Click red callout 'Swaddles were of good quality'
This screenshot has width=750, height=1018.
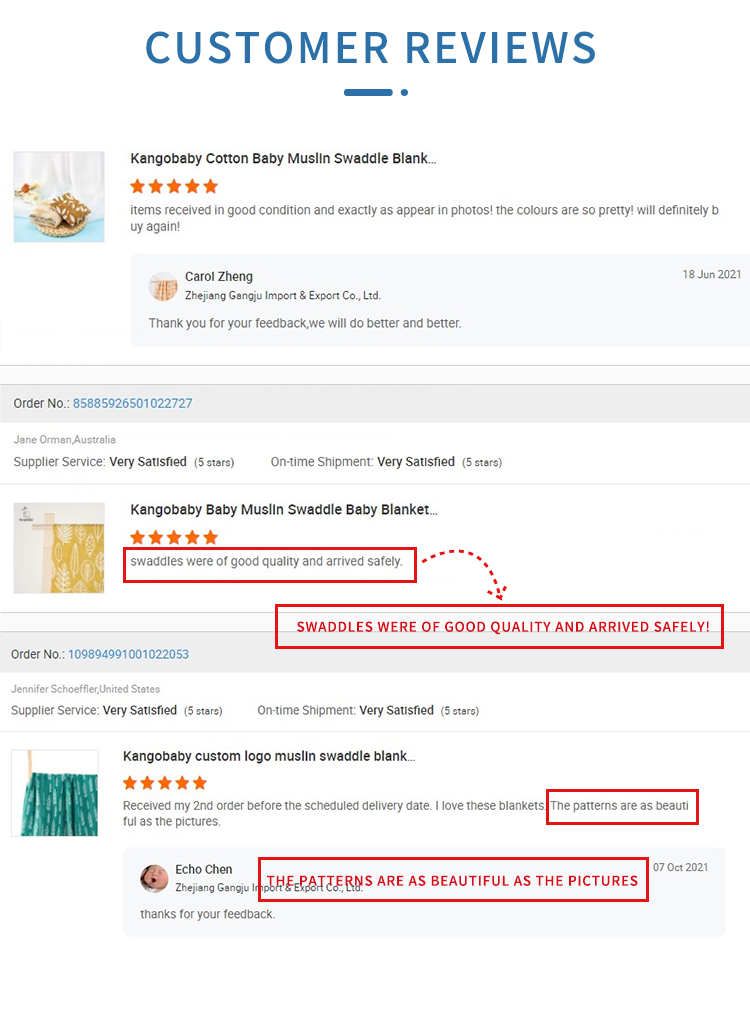coord(500,627)
